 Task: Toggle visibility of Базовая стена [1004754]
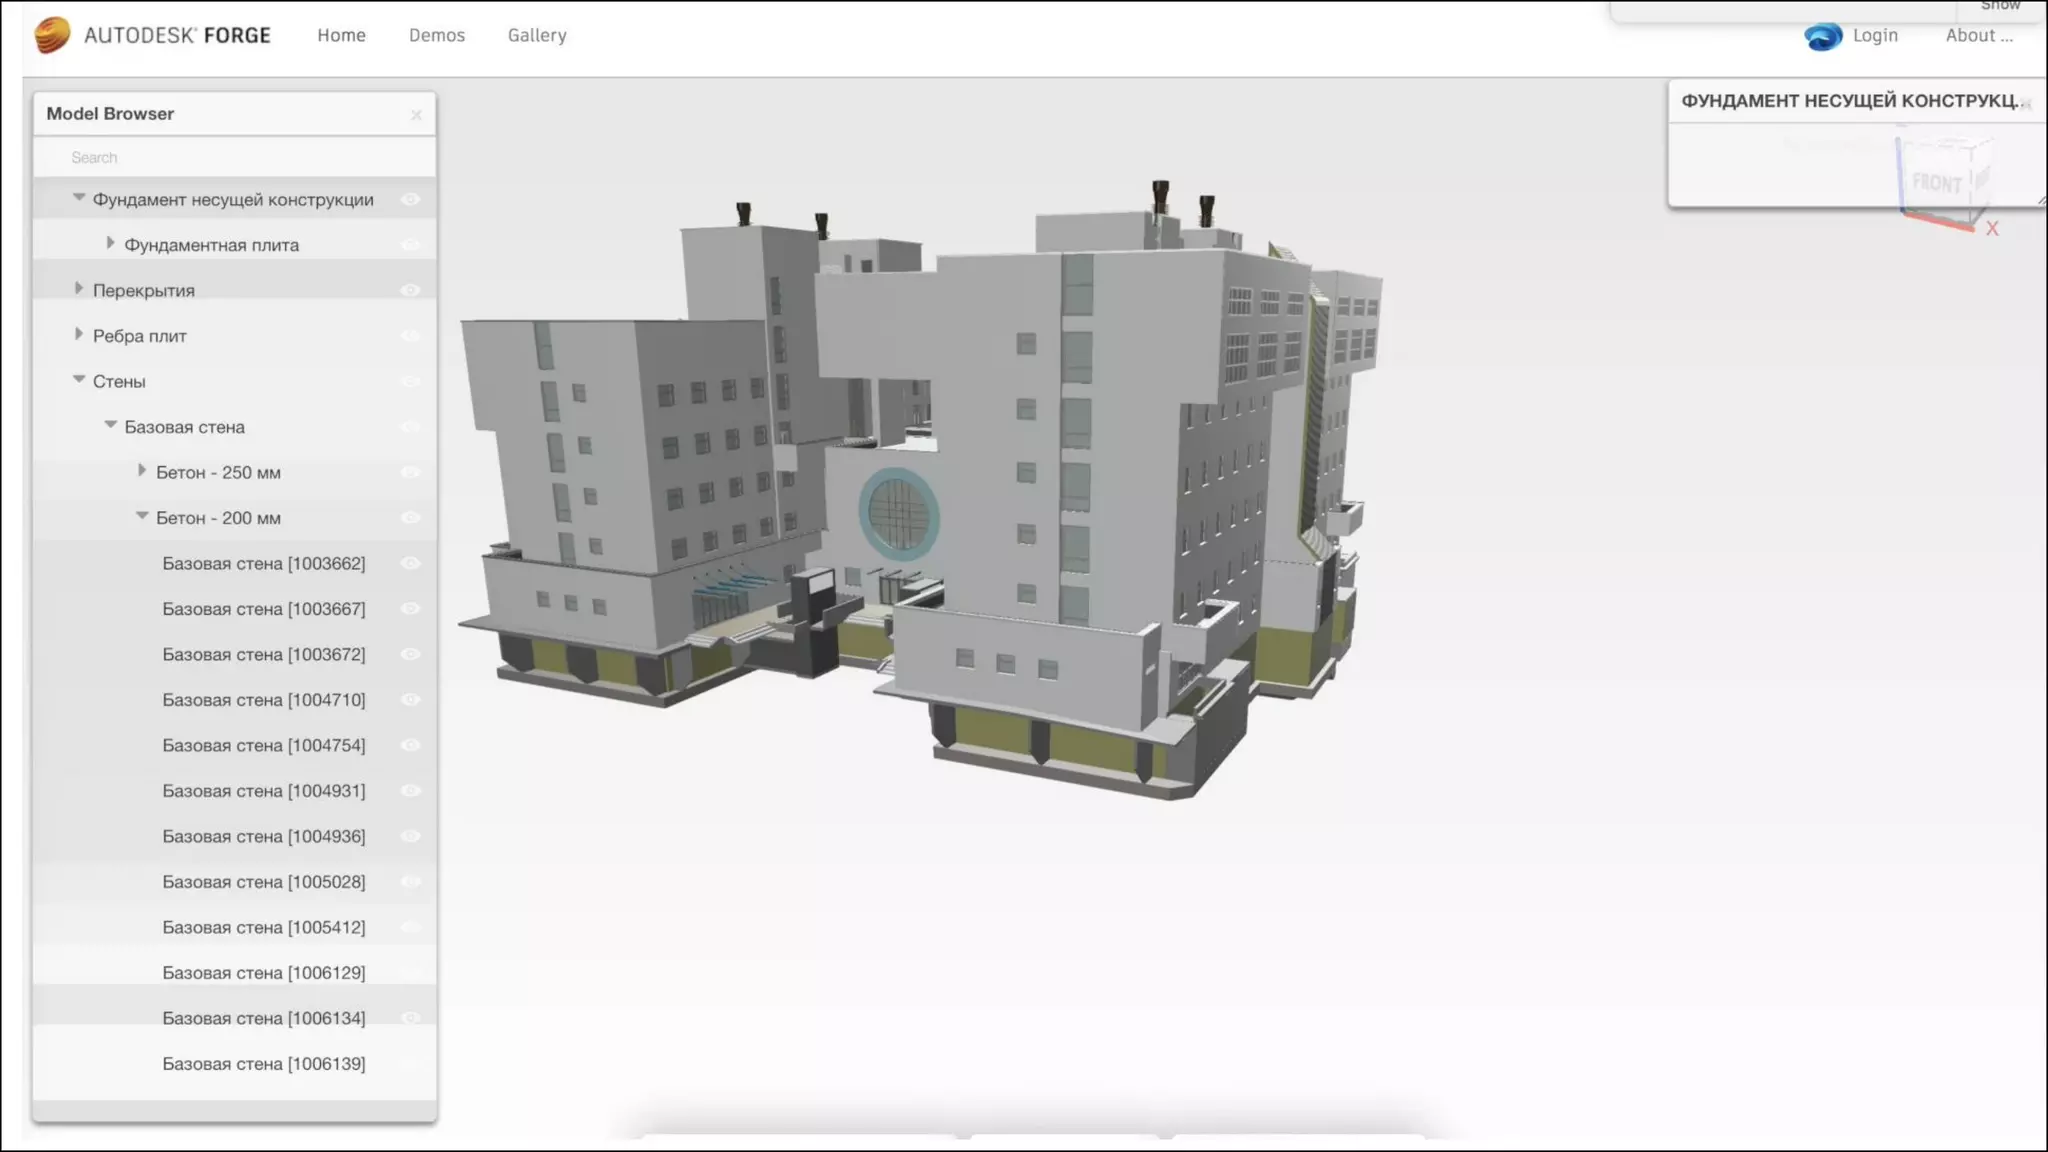410,746
